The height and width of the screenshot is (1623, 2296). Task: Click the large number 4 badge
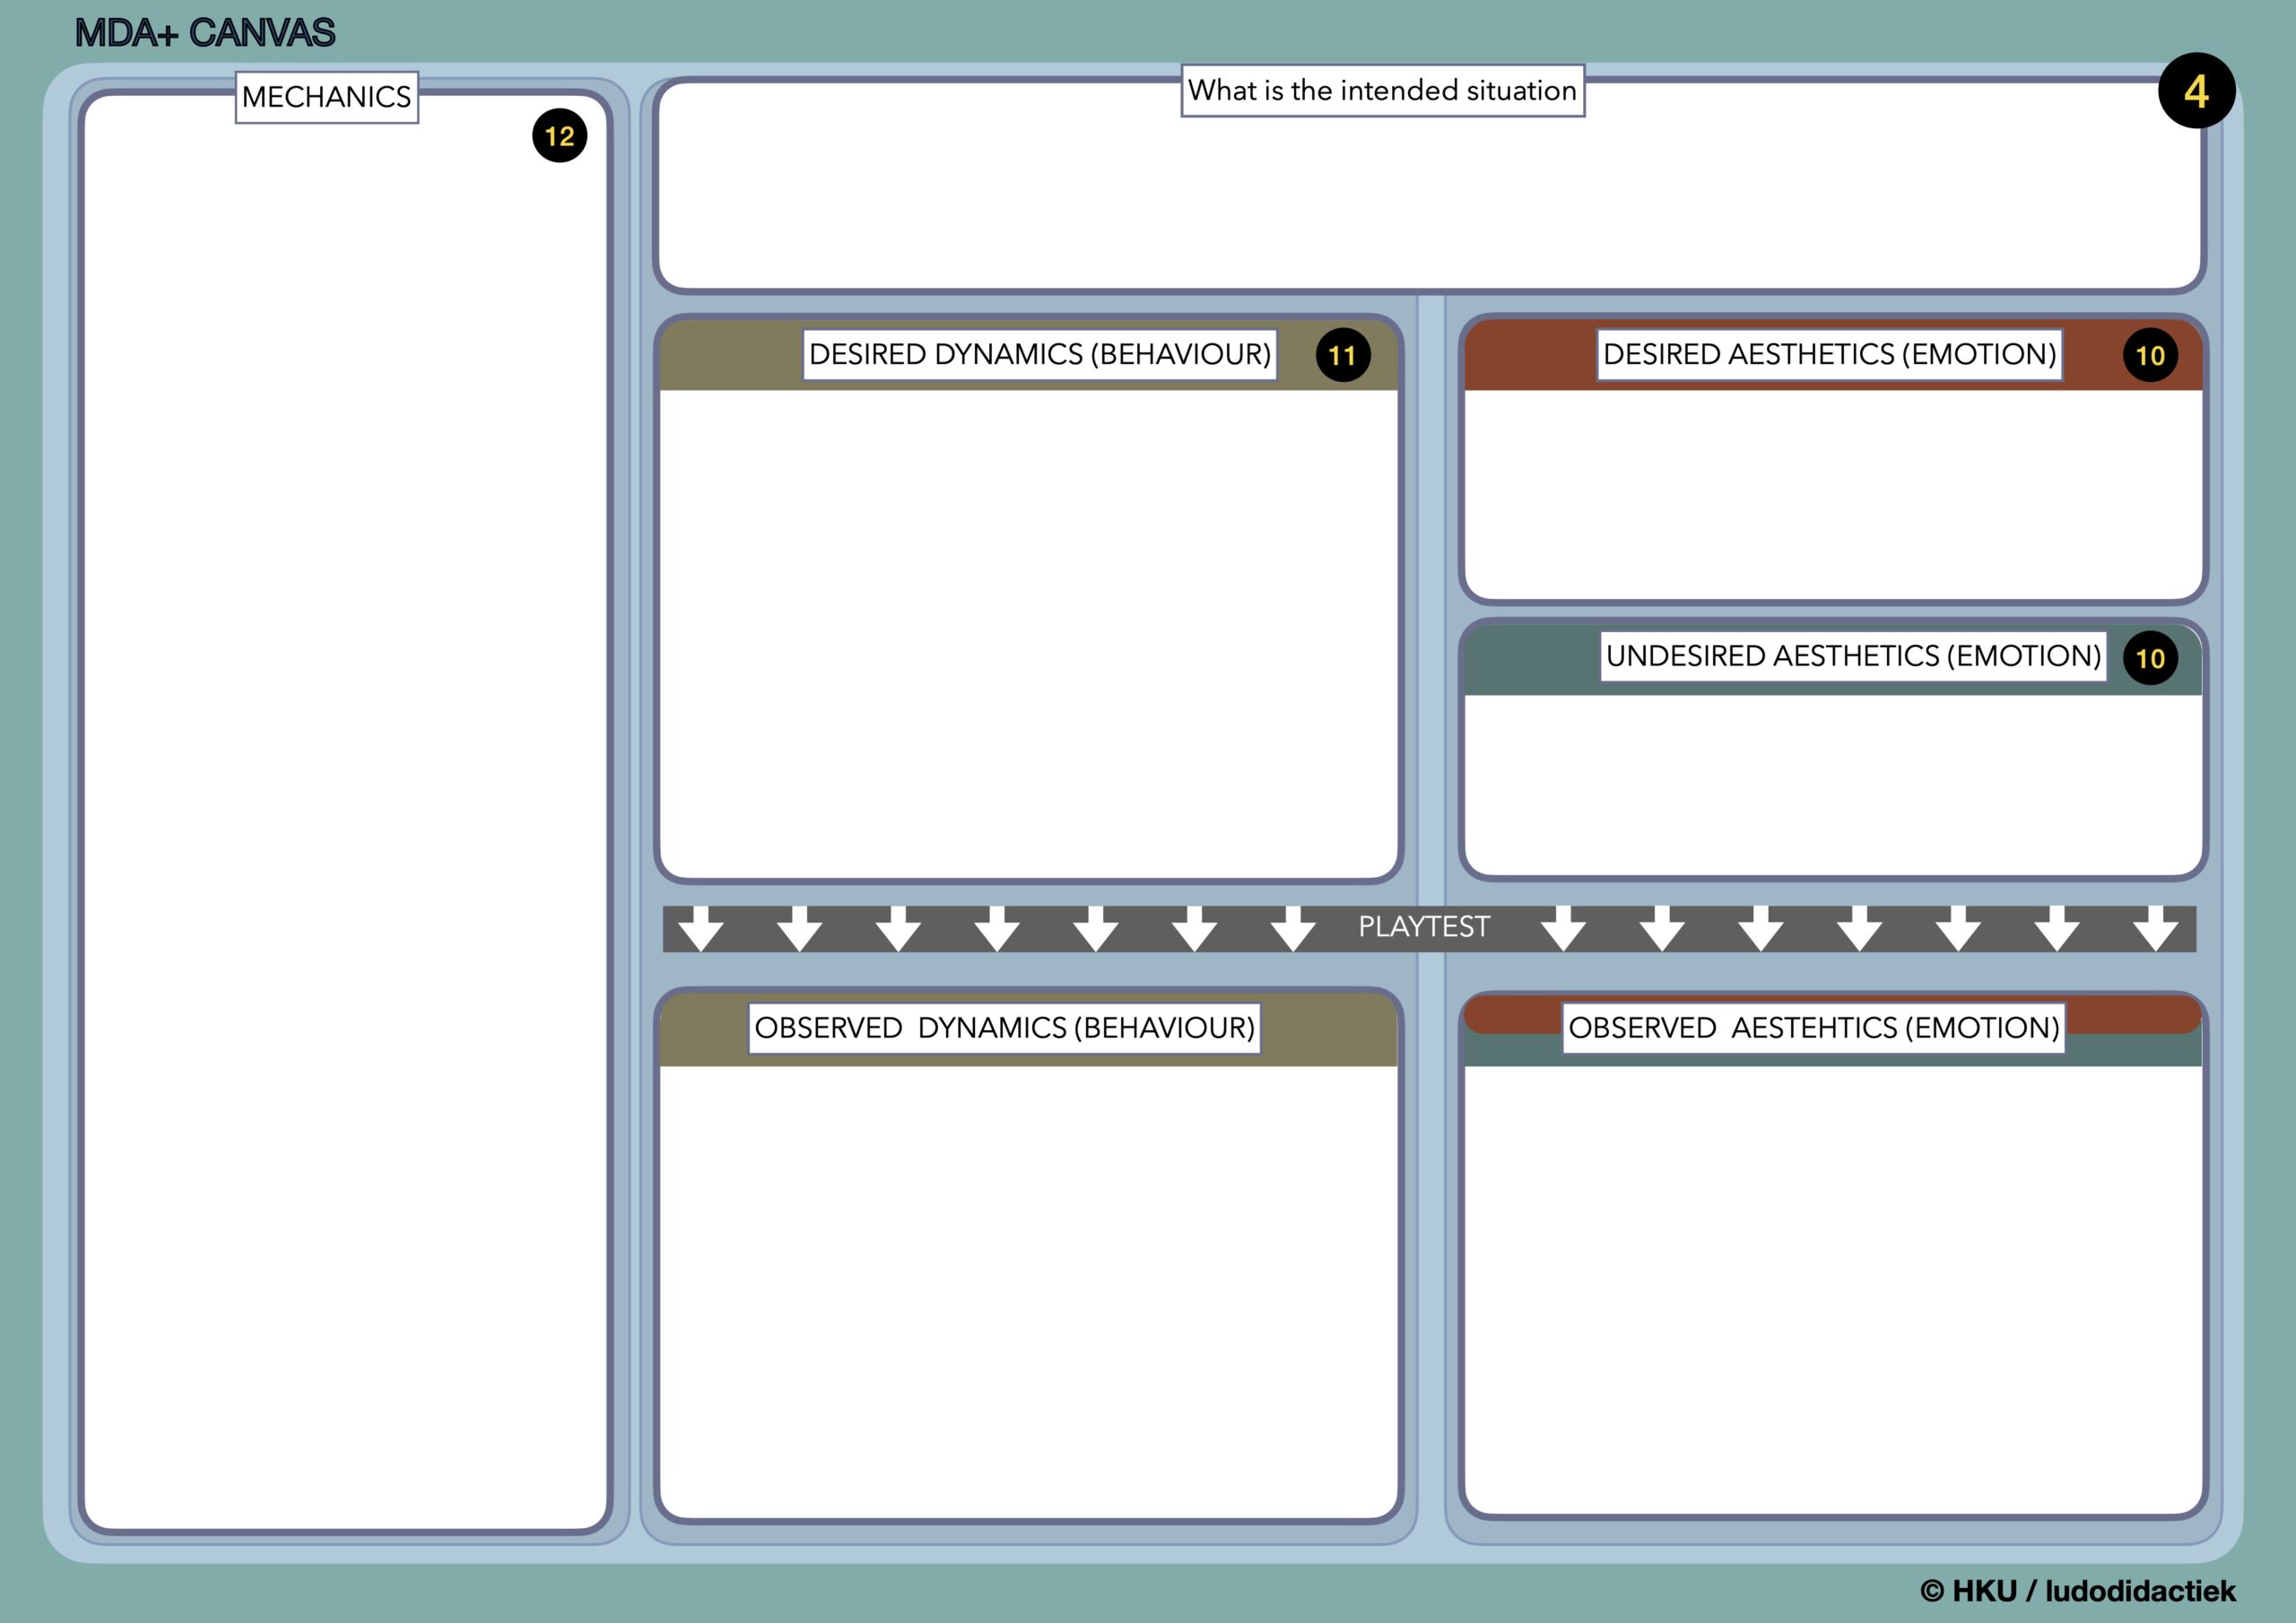(2196, 91)
